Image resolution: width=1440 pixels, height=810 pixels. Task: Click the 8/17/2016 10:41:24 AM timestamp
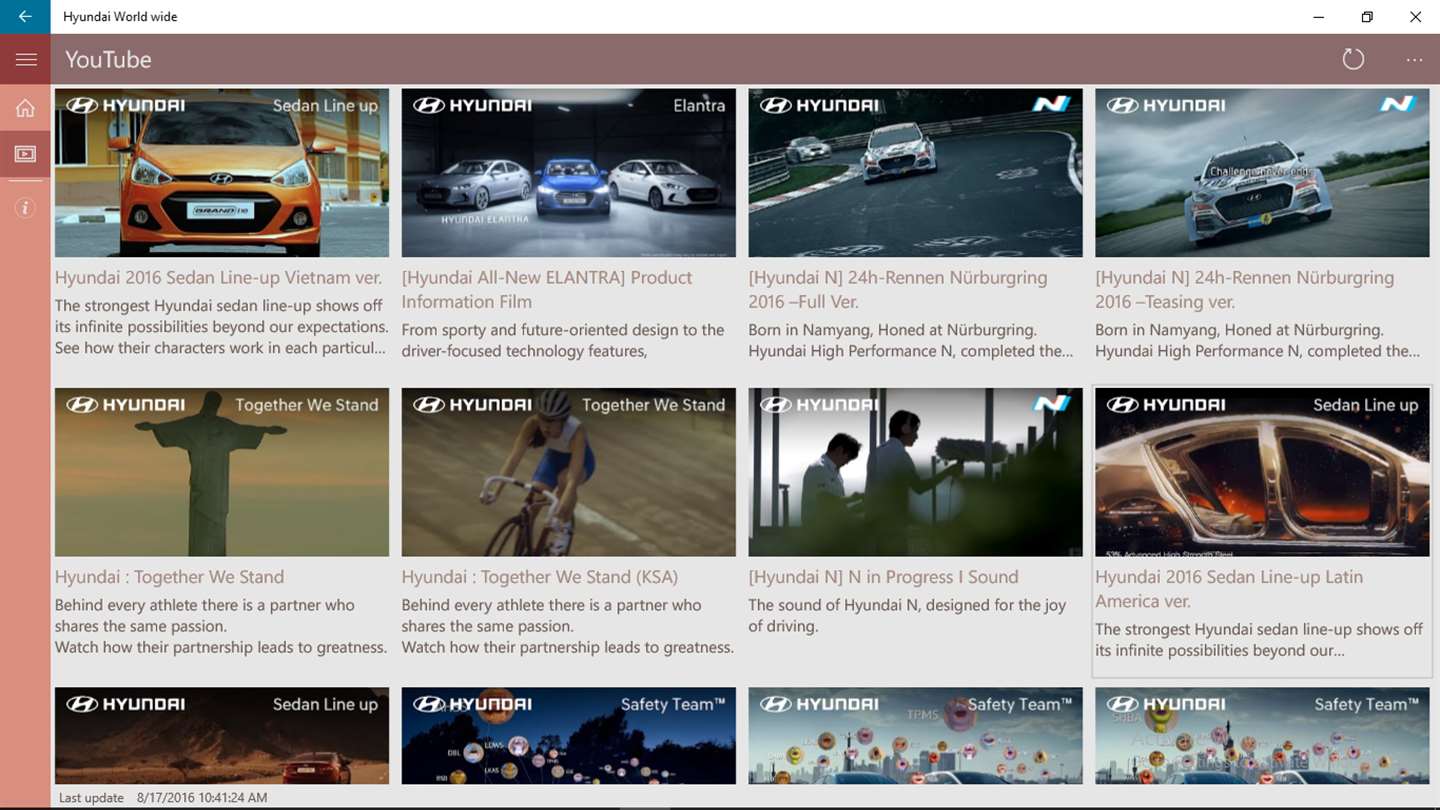coord(203,798)
